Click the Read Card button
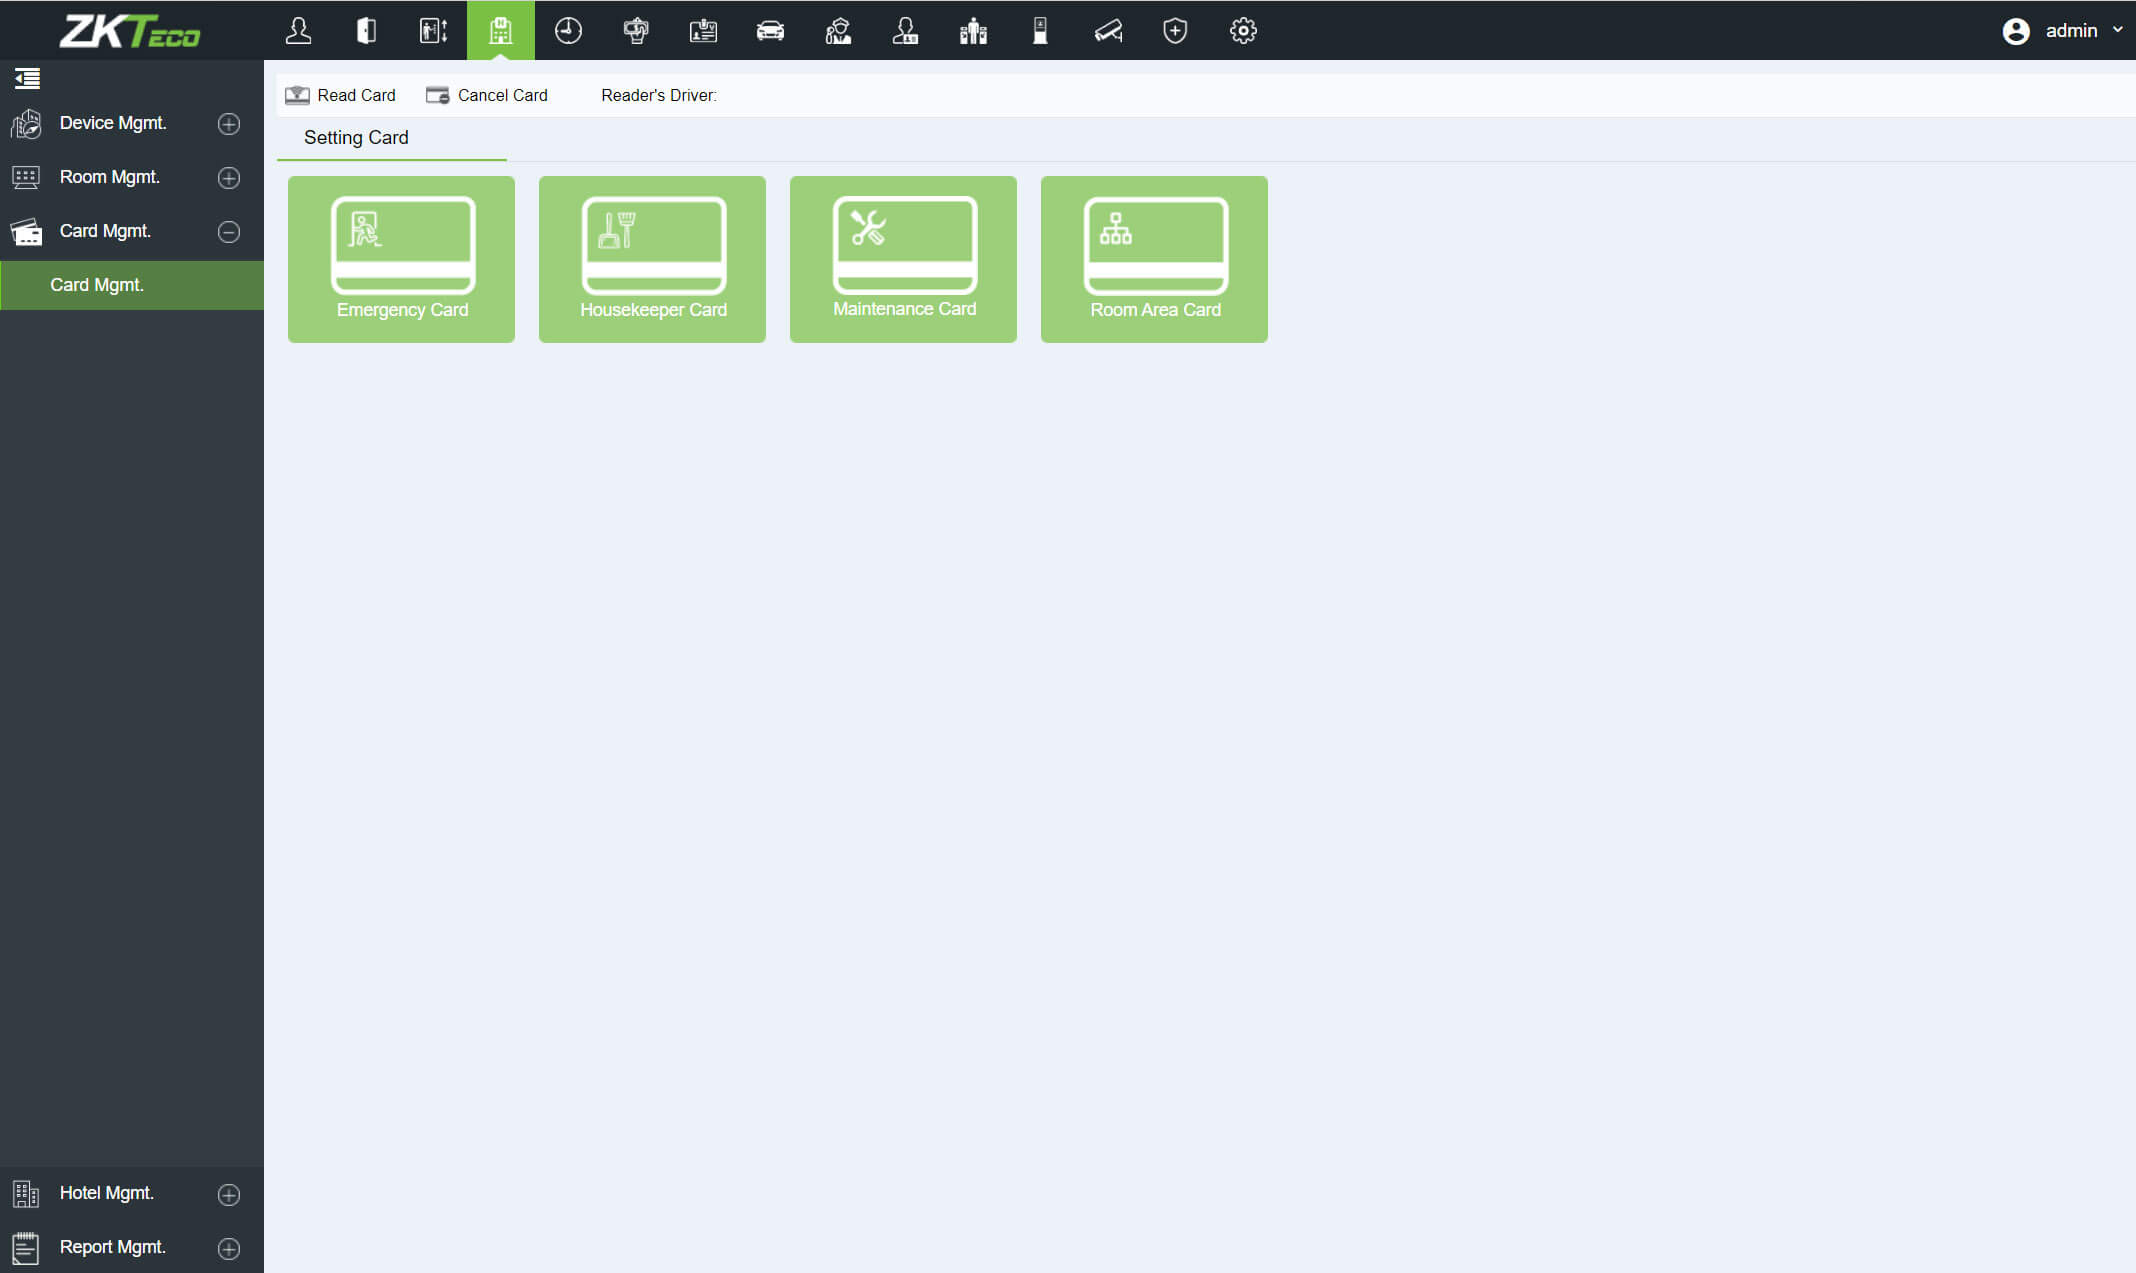2136x1273 pixels. pos(340,94)
